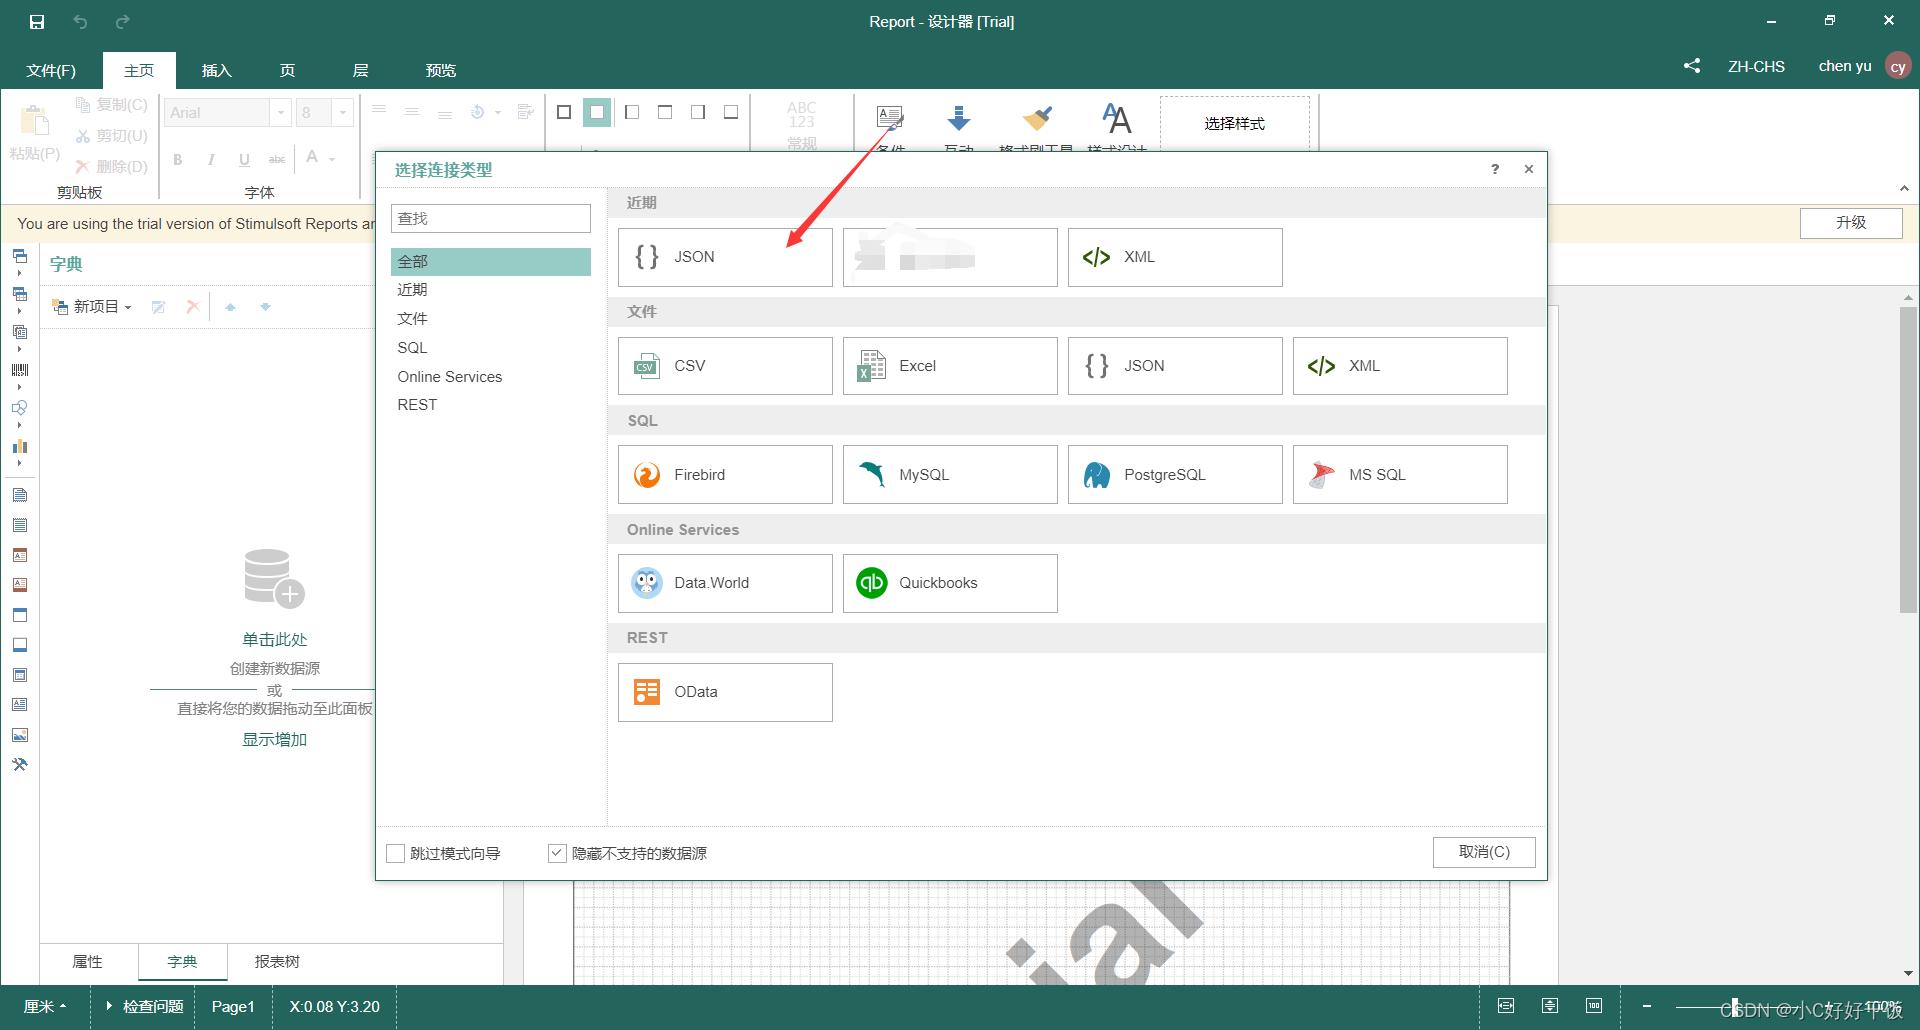This screenshot has height=1030, width=1920.
Task: Open the 新项目 dropdown
Action: point(92,307)
